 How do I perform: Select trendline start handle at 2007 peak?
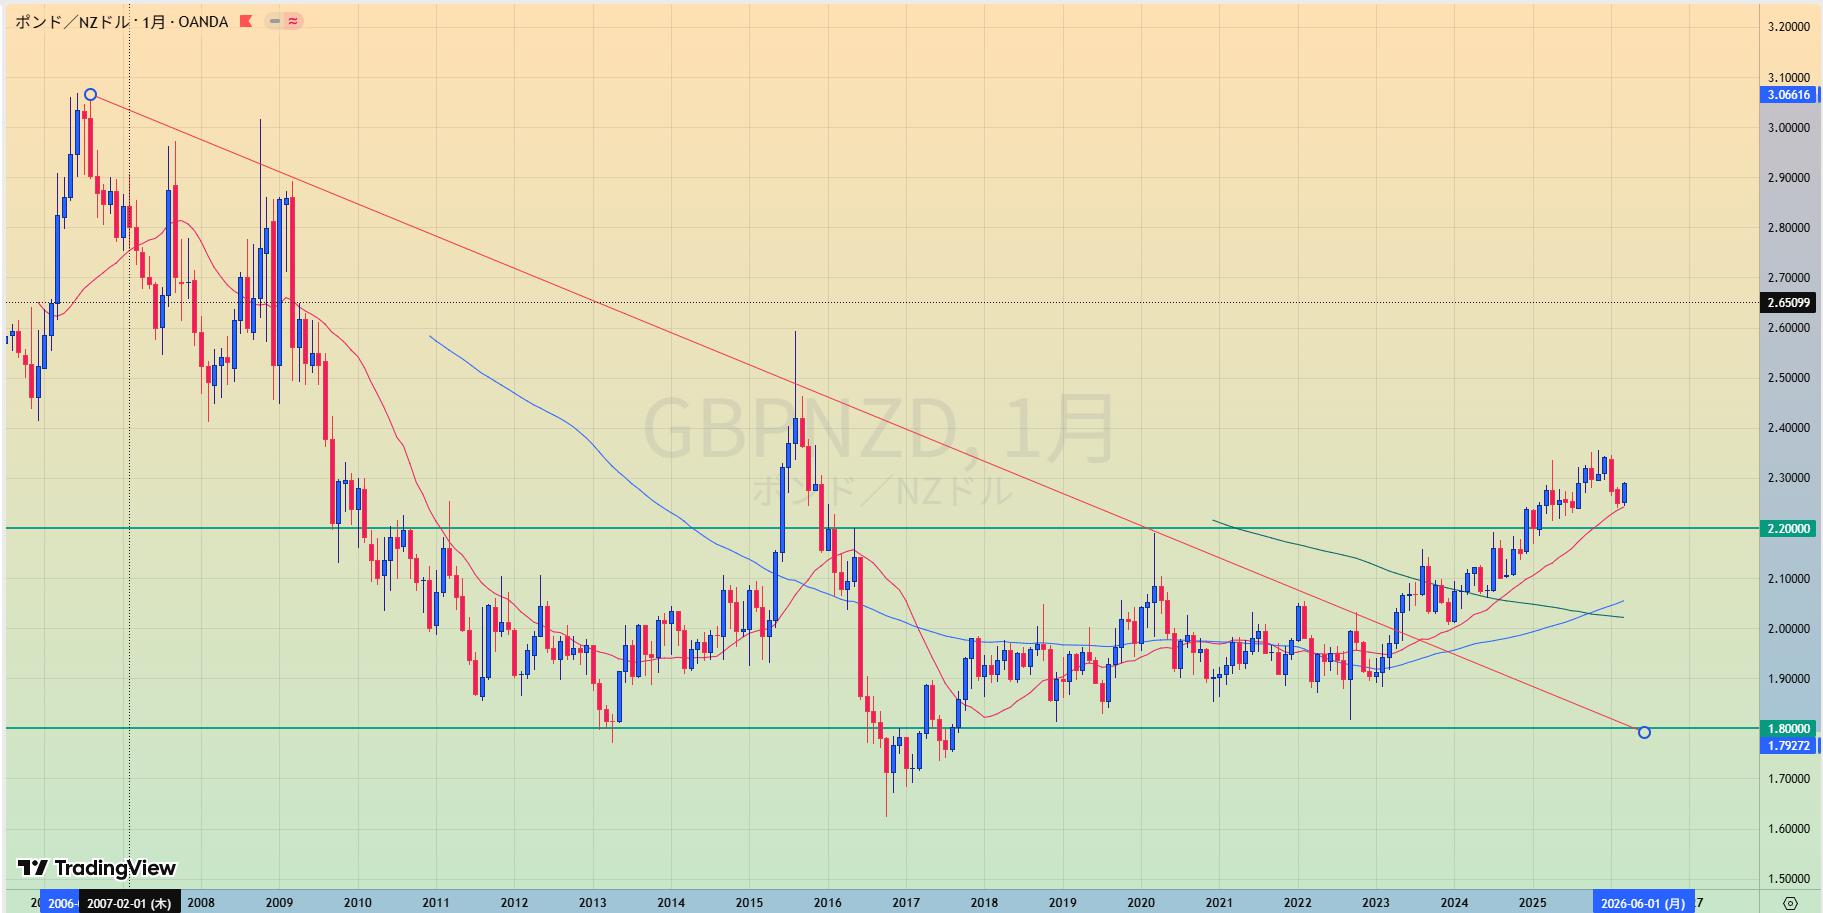(90, 95)
